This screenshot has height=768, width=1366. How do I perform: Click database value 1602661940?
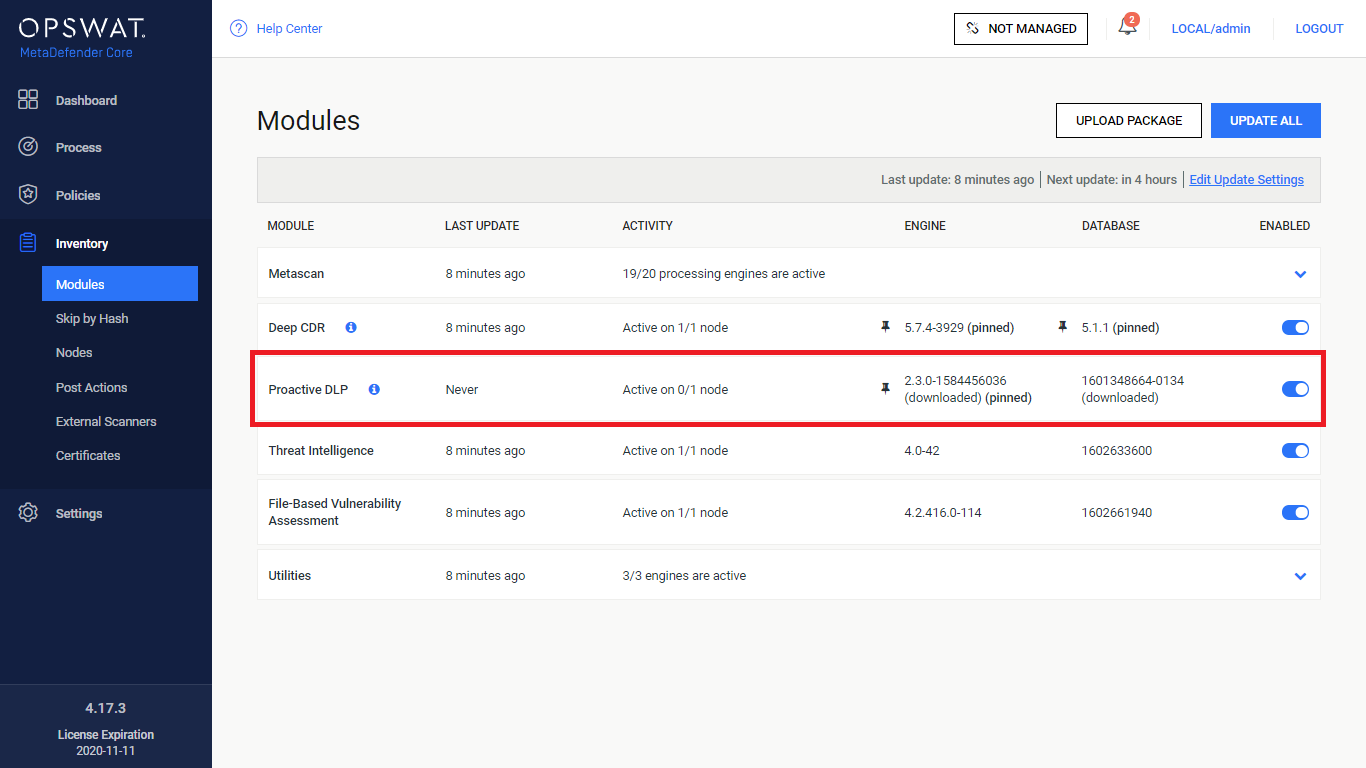1117,513
